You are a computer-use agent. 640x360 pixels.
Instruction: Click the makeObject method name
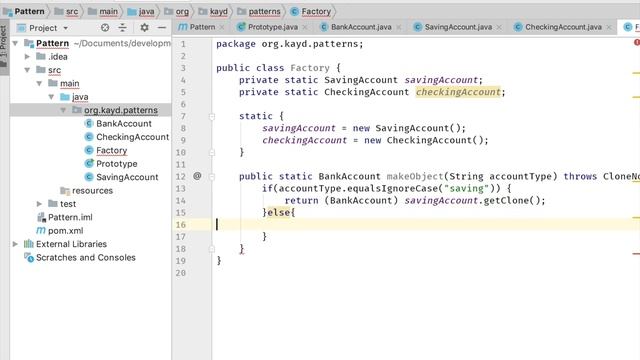coord(415,176)
